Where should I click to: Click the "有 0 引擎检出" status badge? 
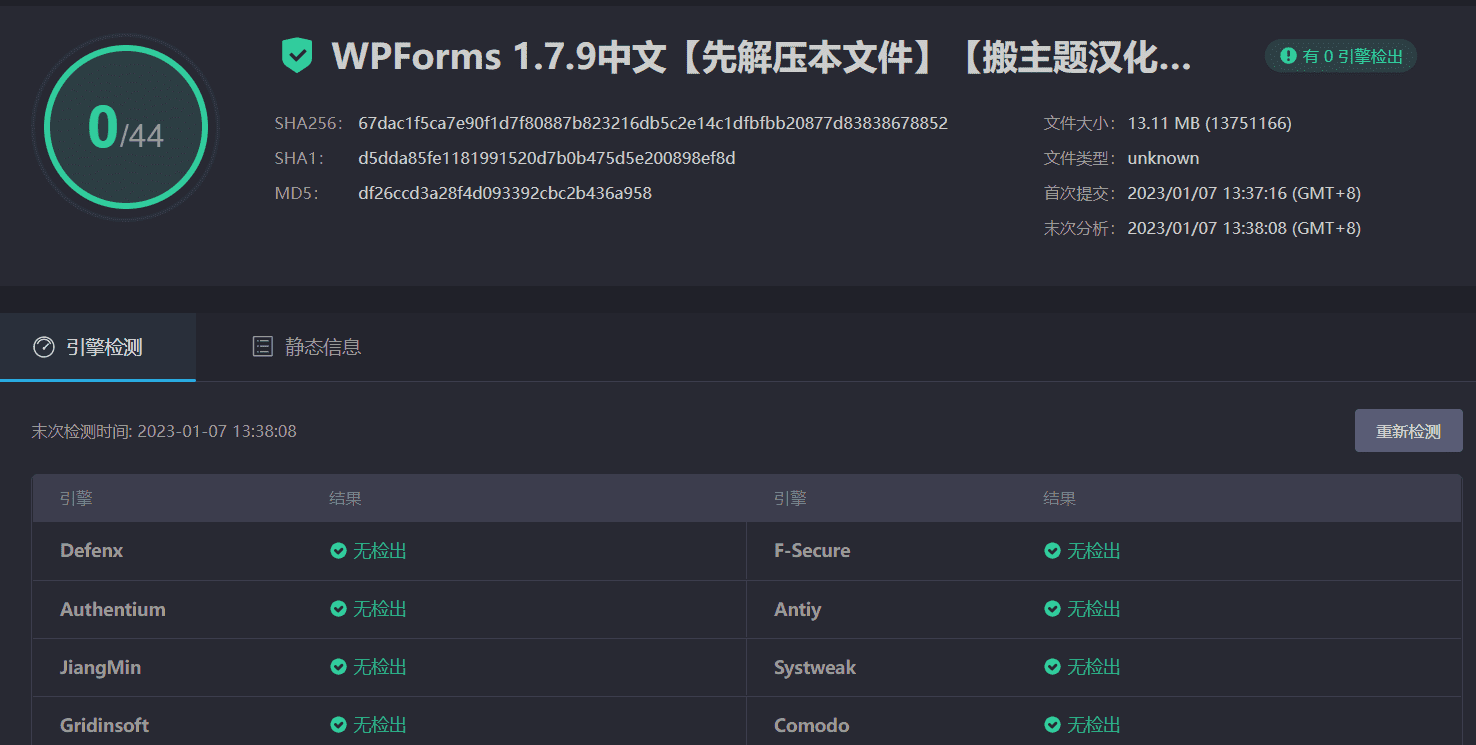(1341, 57)
